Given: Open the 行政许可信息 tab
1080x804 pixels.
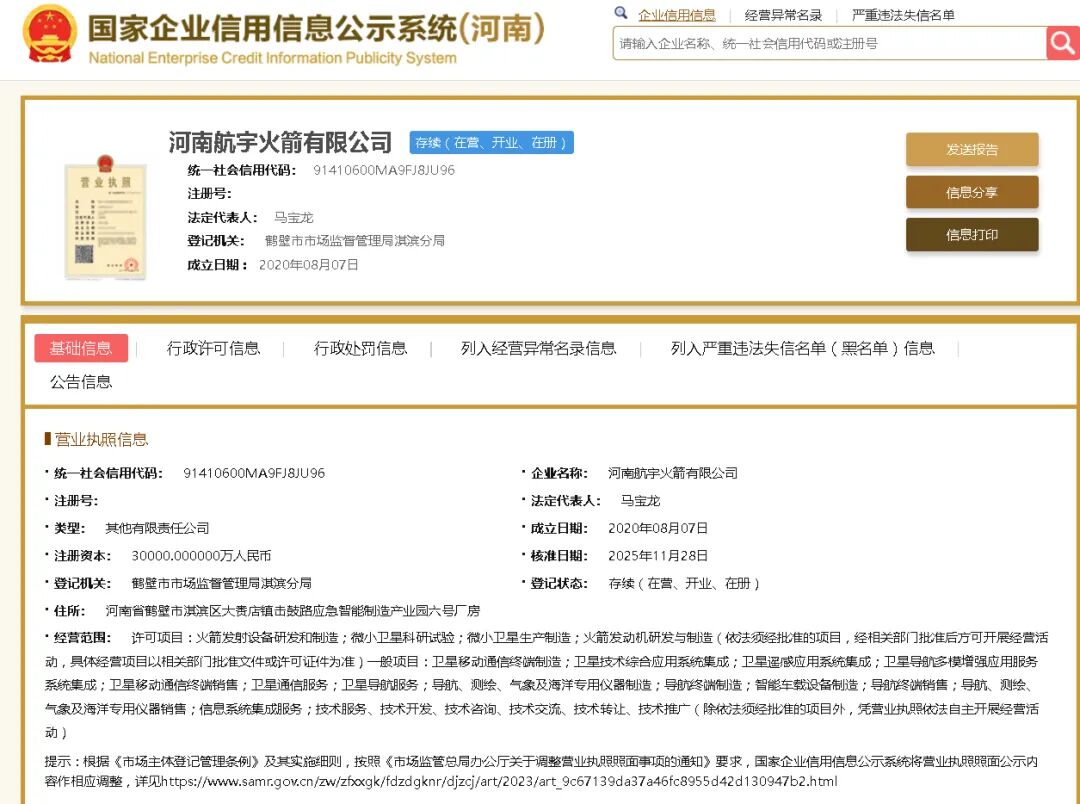Looking at the screenshot, I should pyautogui.click(x=213, y=348).
